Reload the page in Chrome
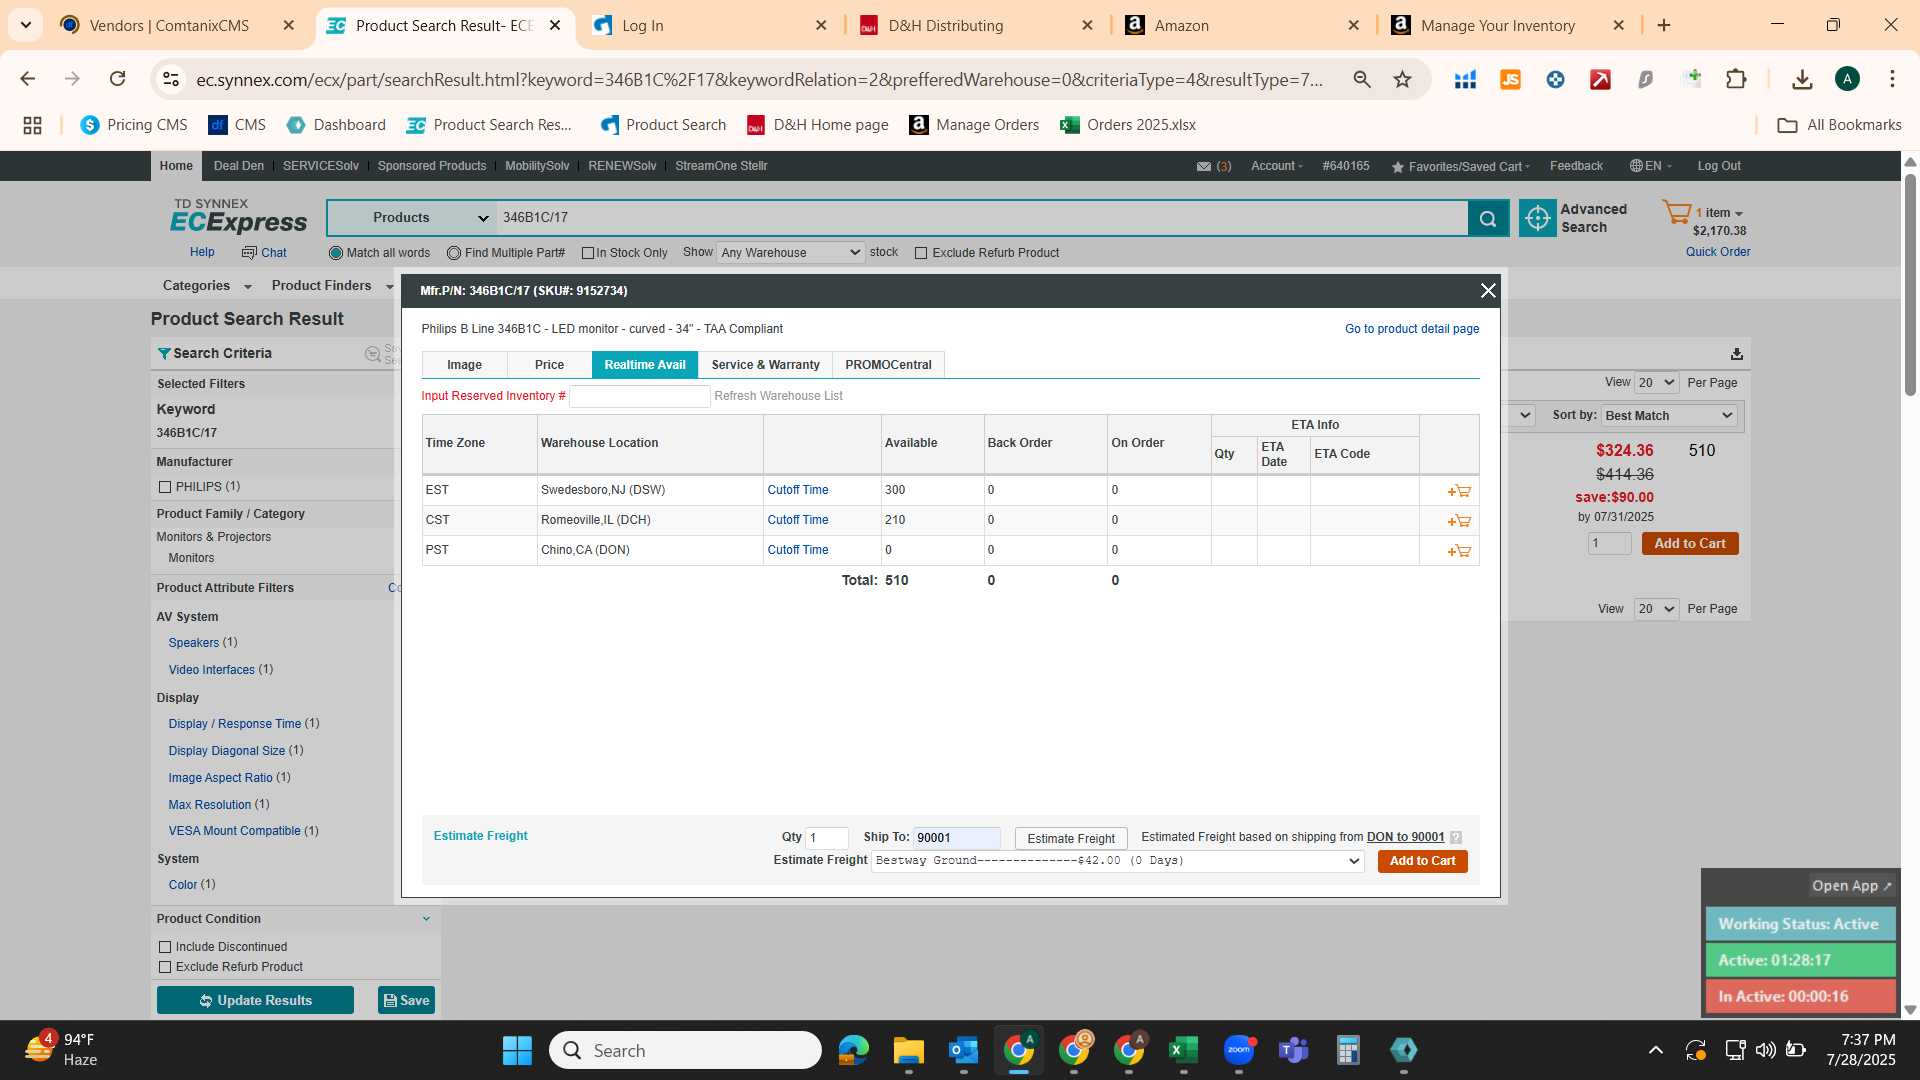 [118, 79]
